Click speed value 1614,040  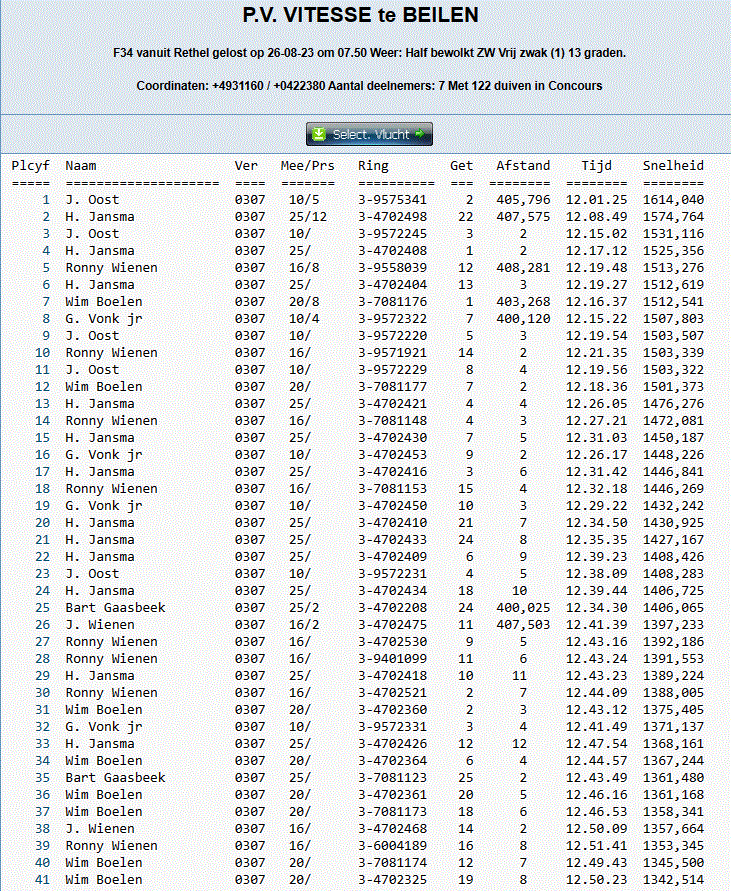coord(674,200)
